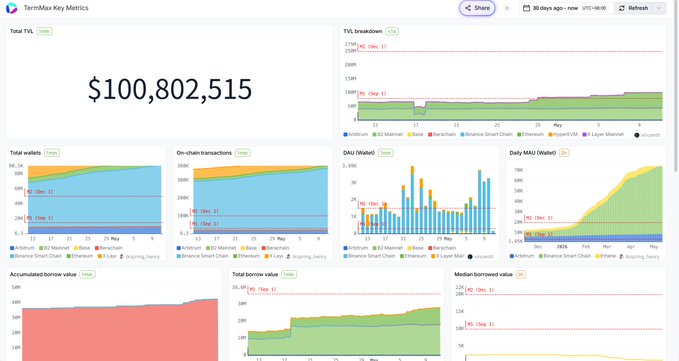Star this dashboard with the favorite icon
Screen dimensions: 679x361
point(507,8)
